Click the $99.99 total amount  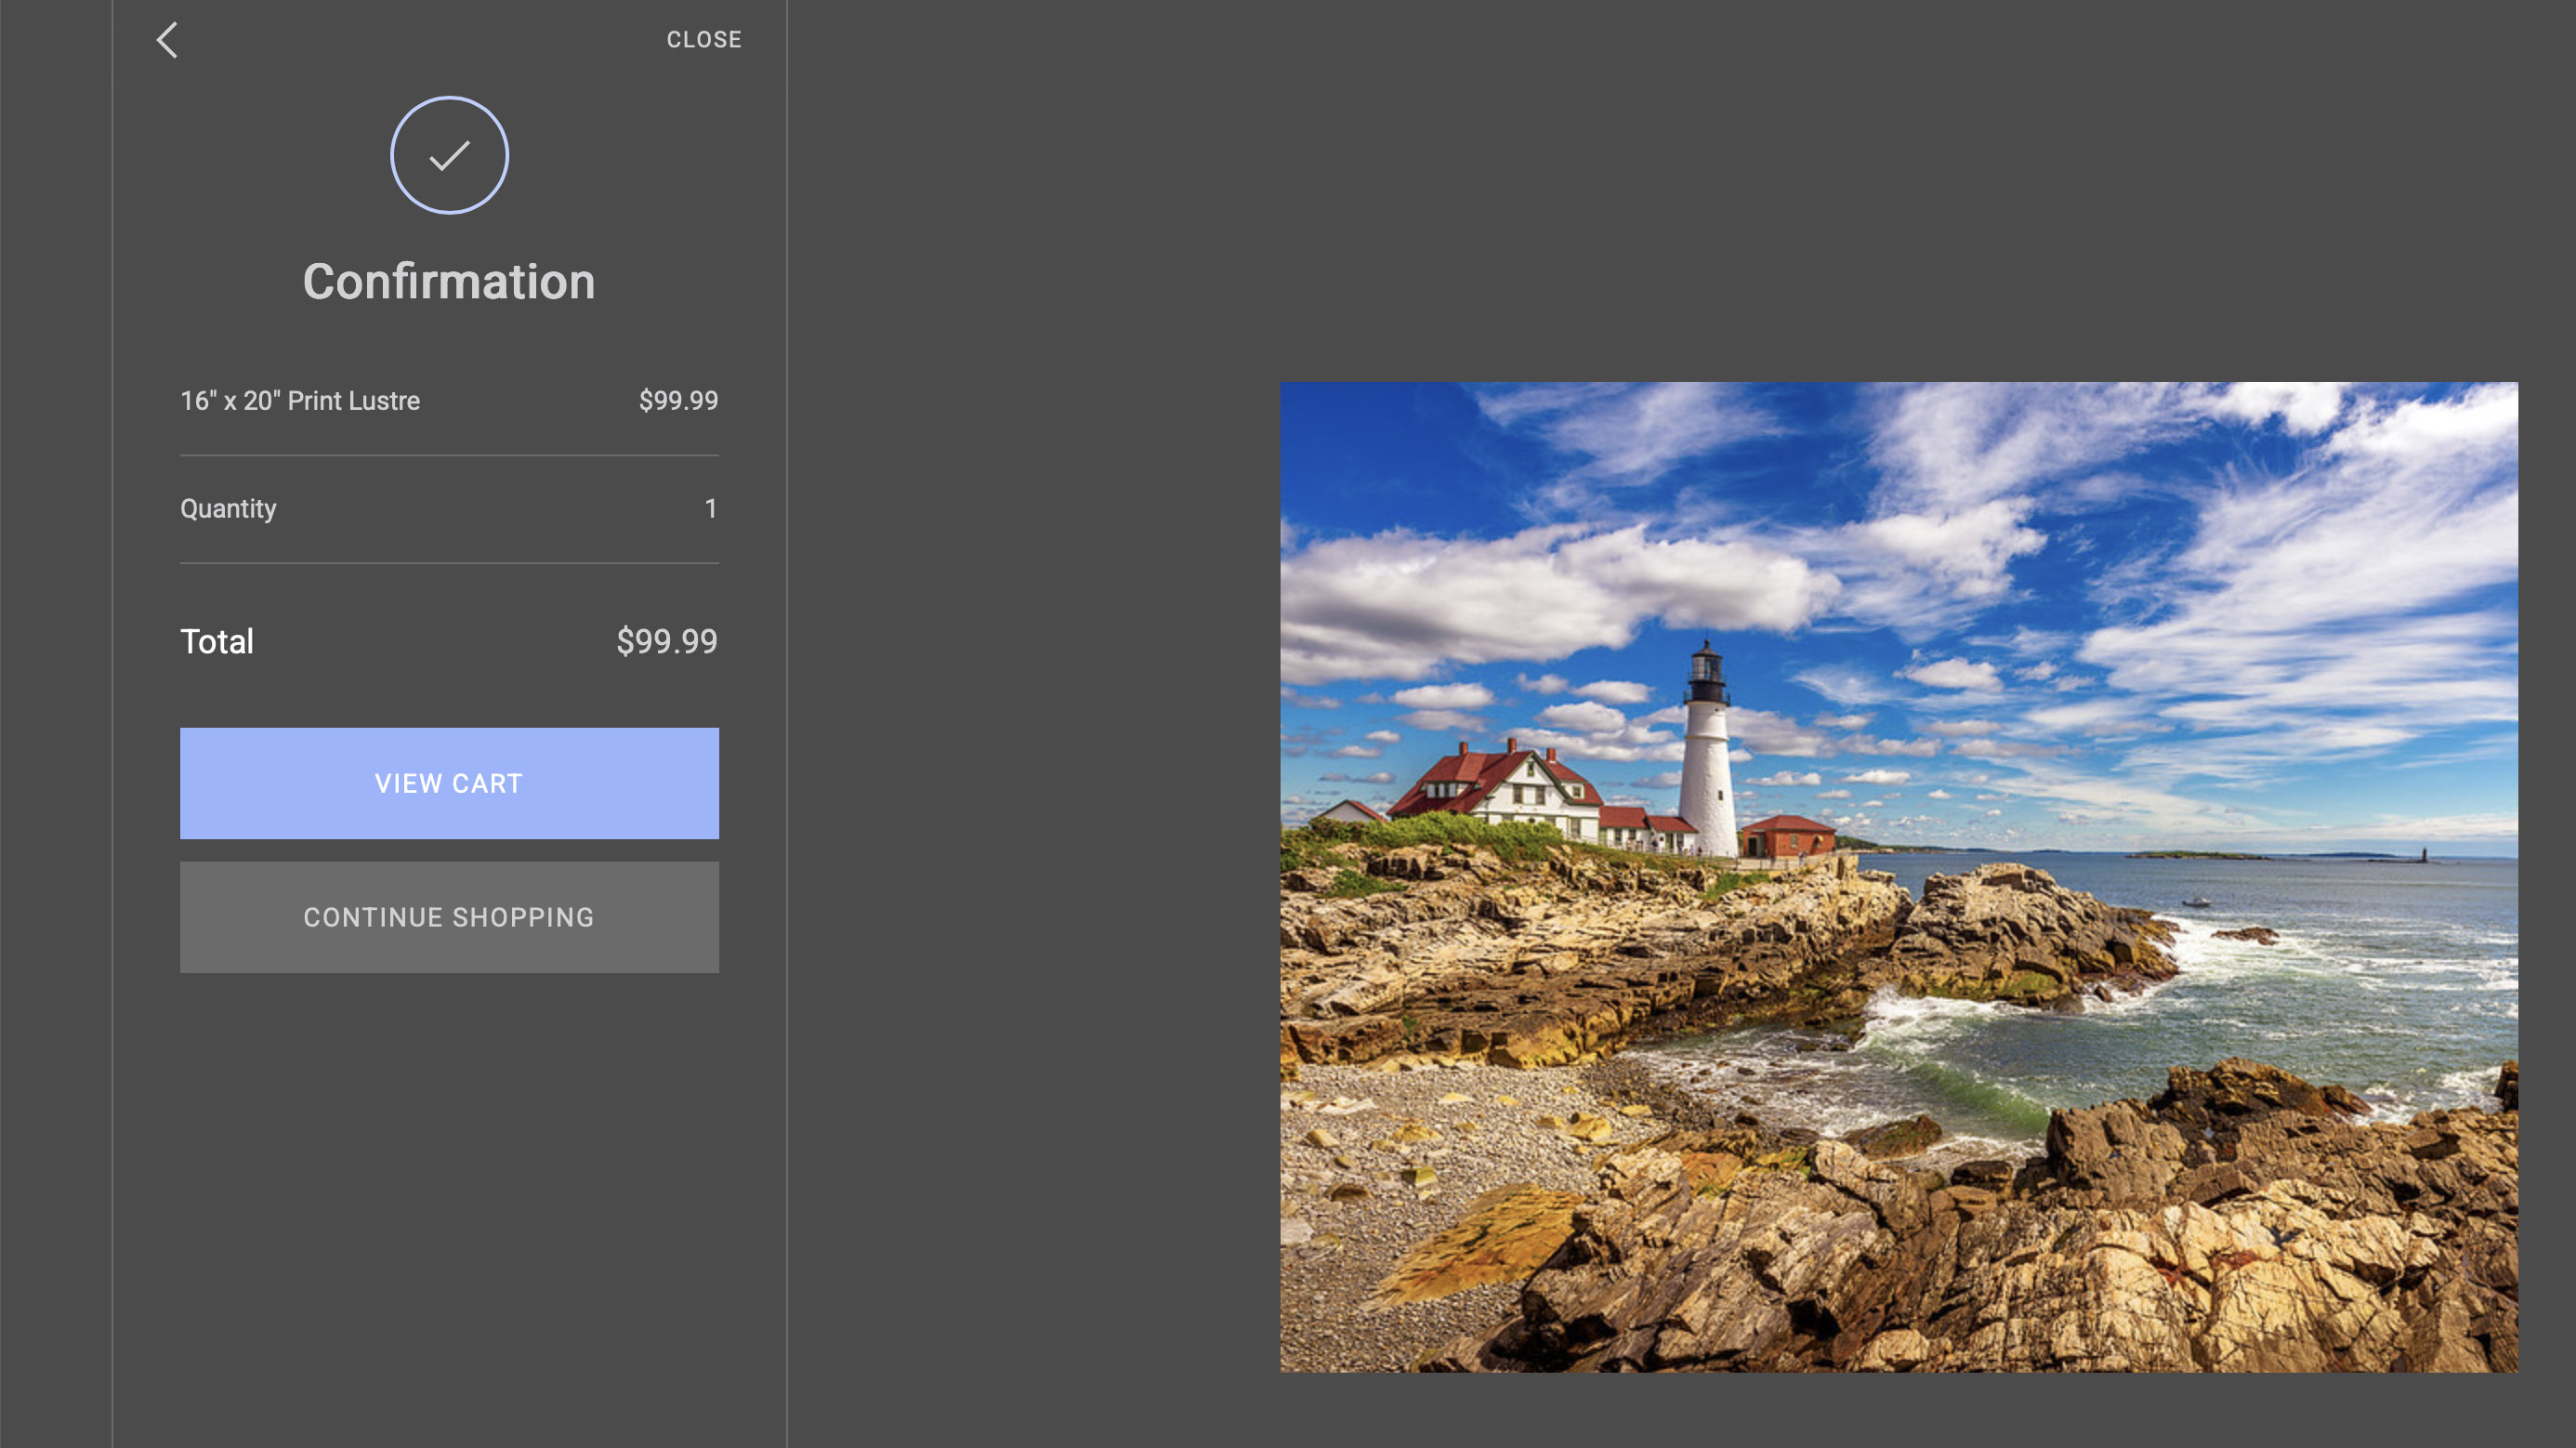pos(666,641)
